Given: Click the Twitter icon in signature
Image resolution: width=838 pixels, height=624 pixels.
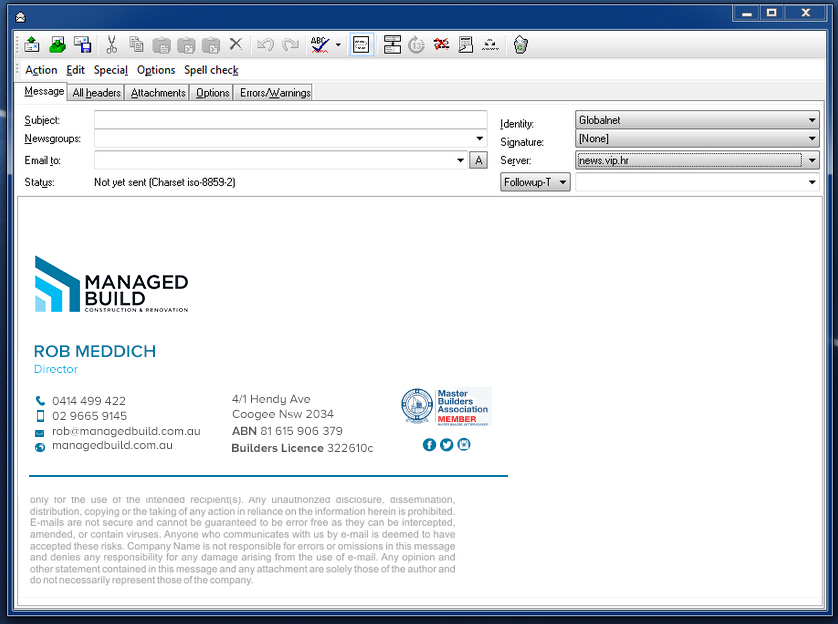Looking at the screenshot, I should [446, 444].
